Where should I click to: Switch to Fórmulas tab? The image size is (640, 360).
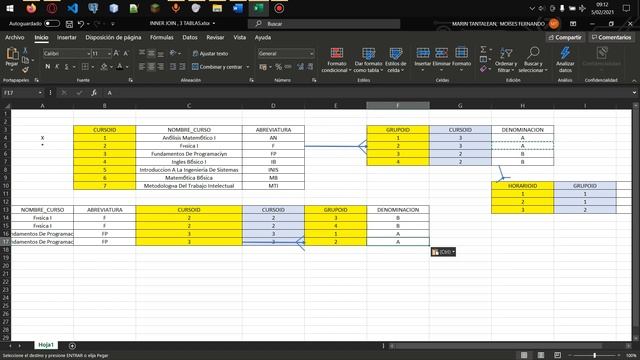tap(162, 37)
